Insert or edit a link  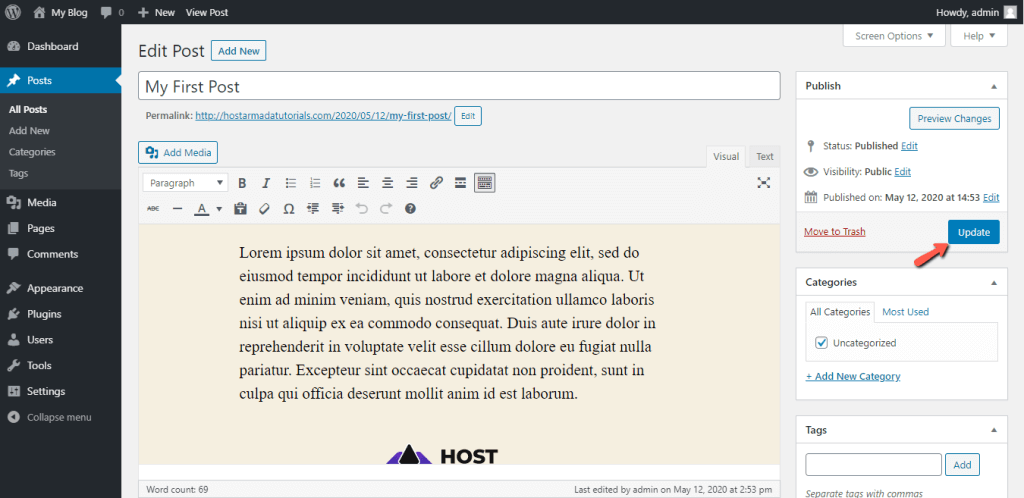tap(436, 183)
